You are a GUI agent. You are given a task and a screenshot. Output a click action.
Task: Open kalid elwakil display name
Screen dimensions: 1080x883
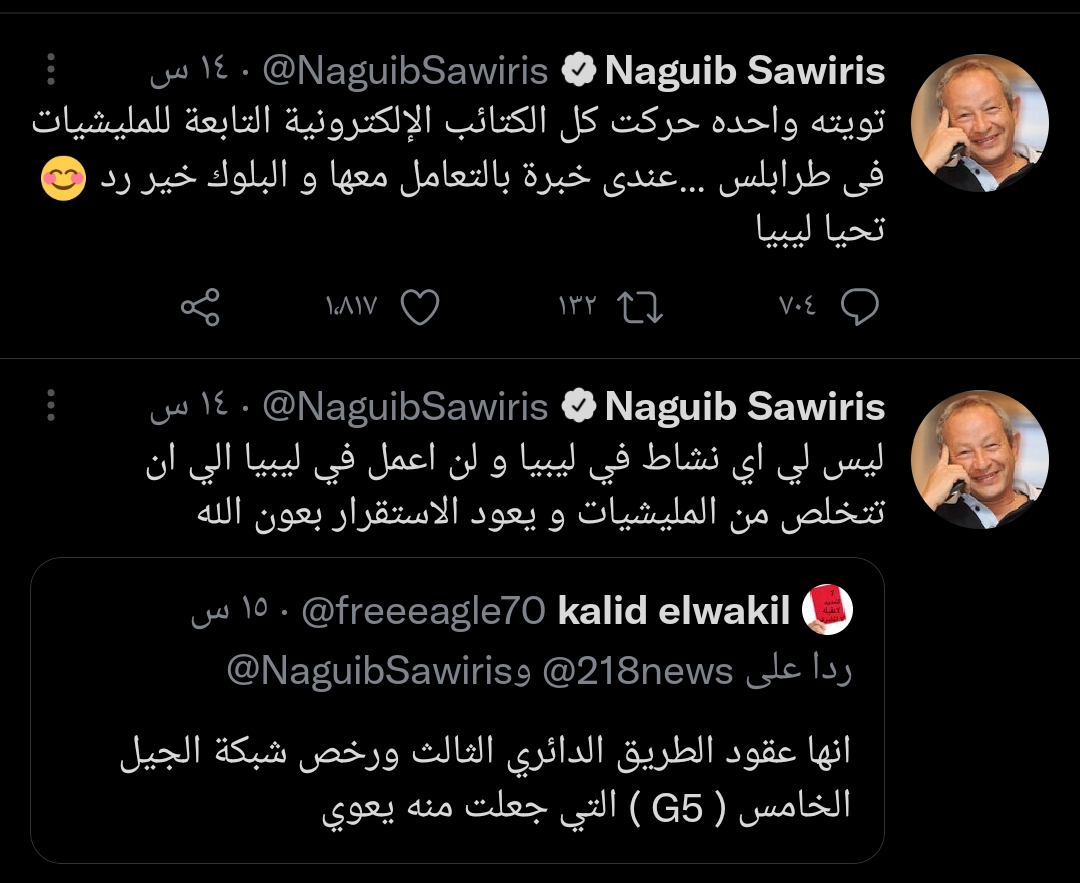[674, 610]
